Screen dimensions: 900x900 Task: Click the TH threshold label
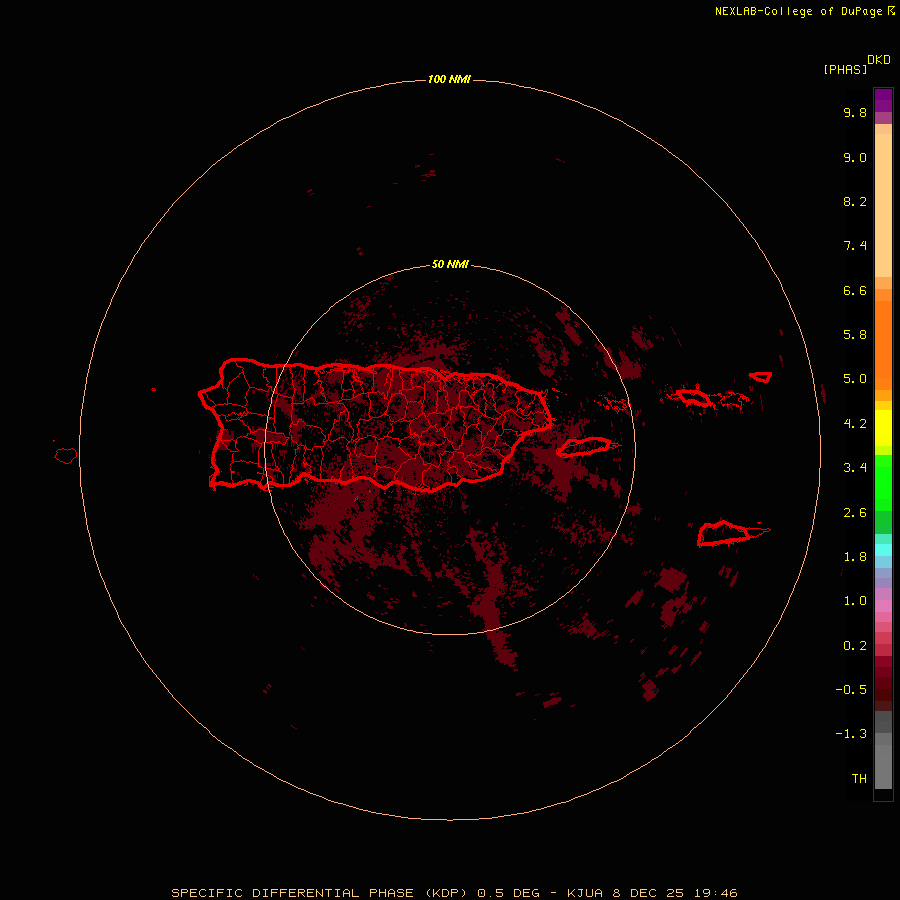(x=859, y=779)
